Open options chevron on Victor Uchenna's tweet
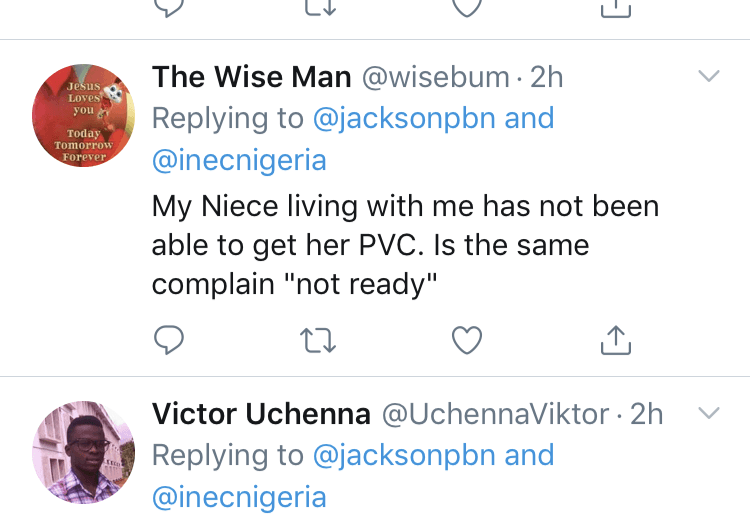750x516 pixels. point(709,413)
